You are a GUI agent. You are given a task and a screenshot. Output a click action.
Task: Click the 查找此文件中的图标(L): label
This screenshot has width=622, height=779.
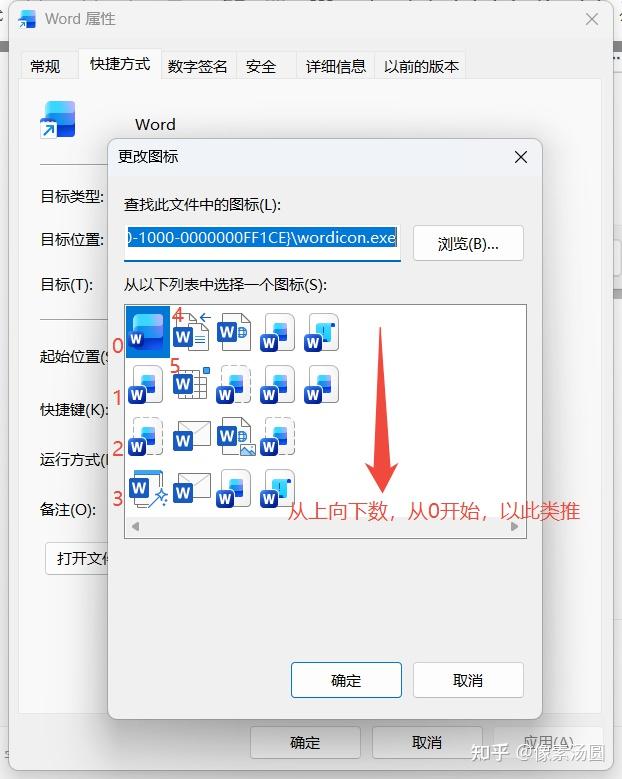202,205
